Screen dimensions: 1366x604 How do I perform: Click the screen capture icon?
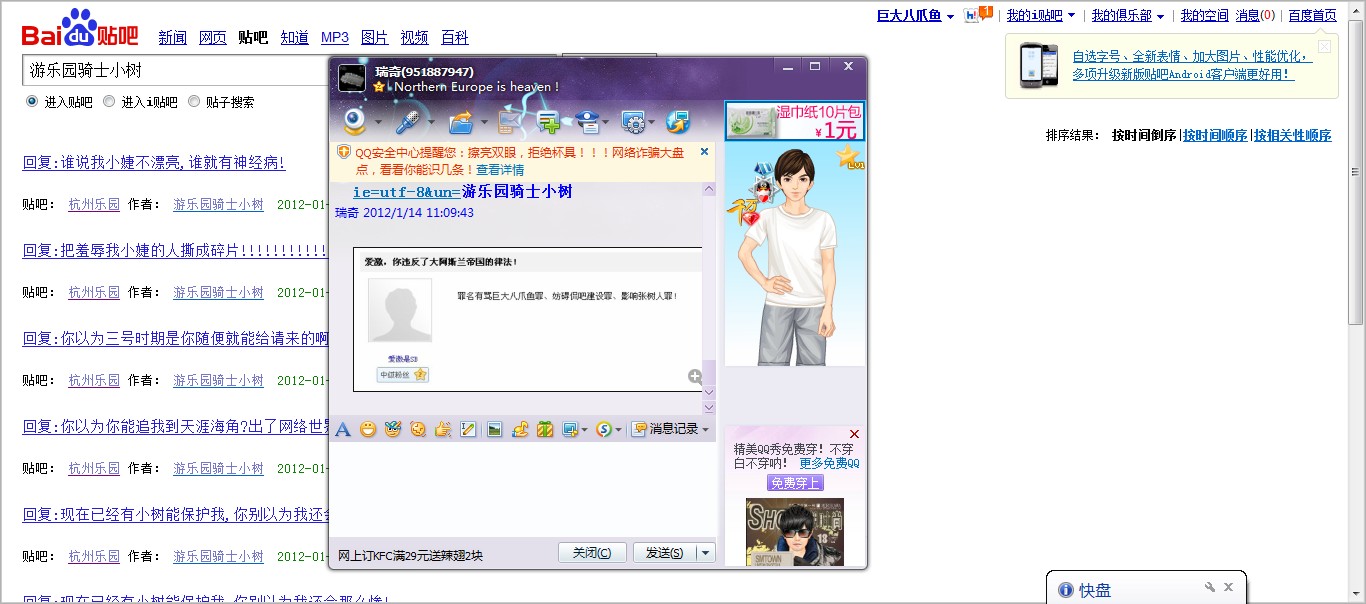570,429
